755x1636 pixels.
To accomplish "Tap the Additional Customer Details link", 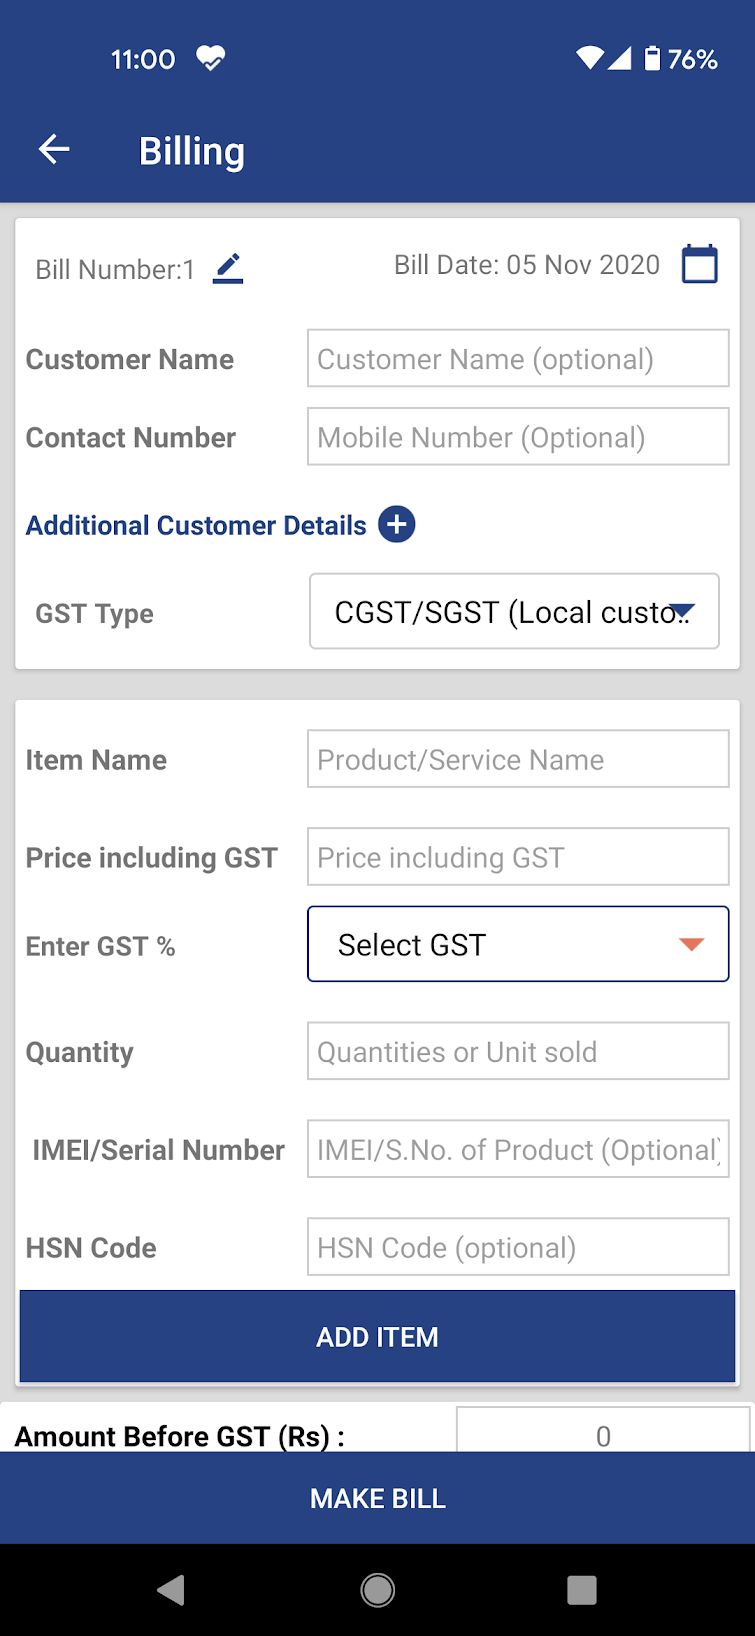I will (x=196, y=526).
